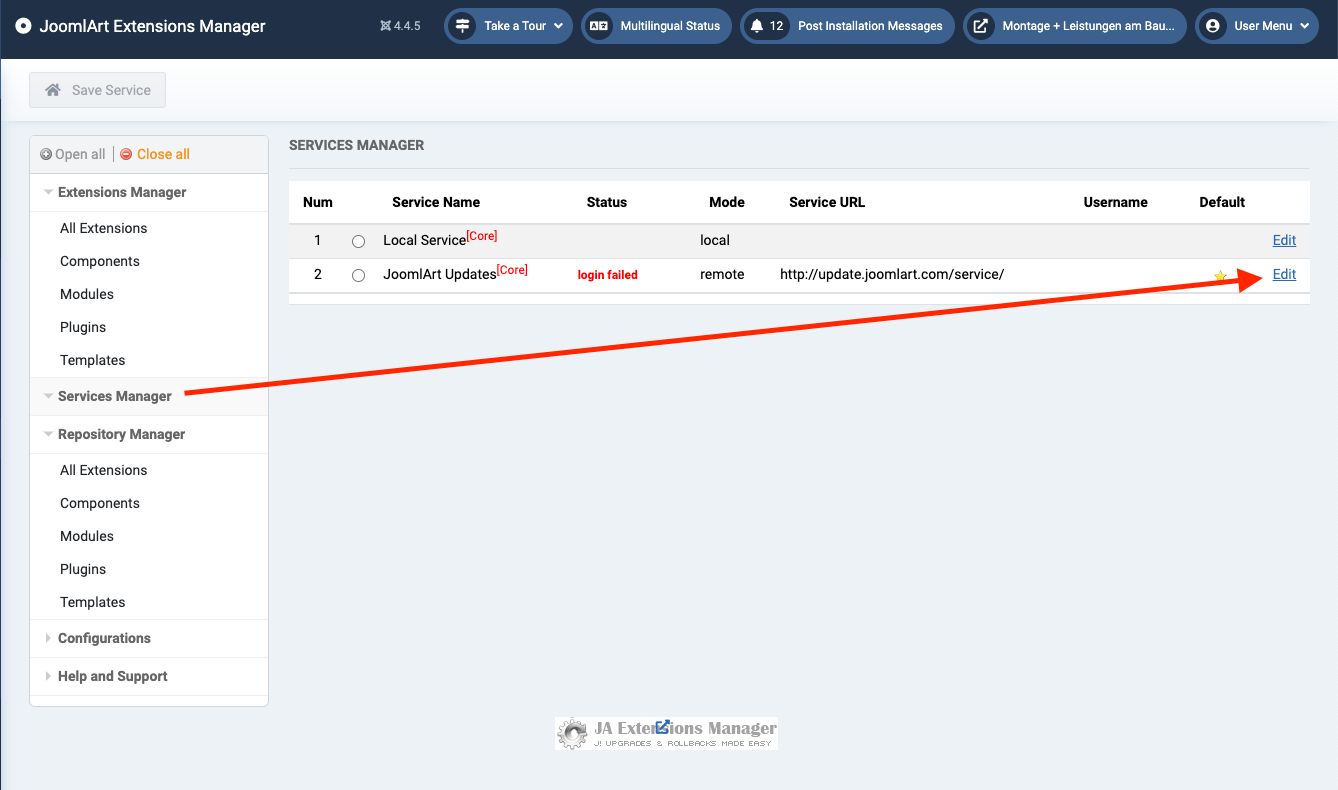Click the plus icon beside Open all
The height and width of the screenshot is (790, 1338).
pyautogui.click(x=46, y=154)
